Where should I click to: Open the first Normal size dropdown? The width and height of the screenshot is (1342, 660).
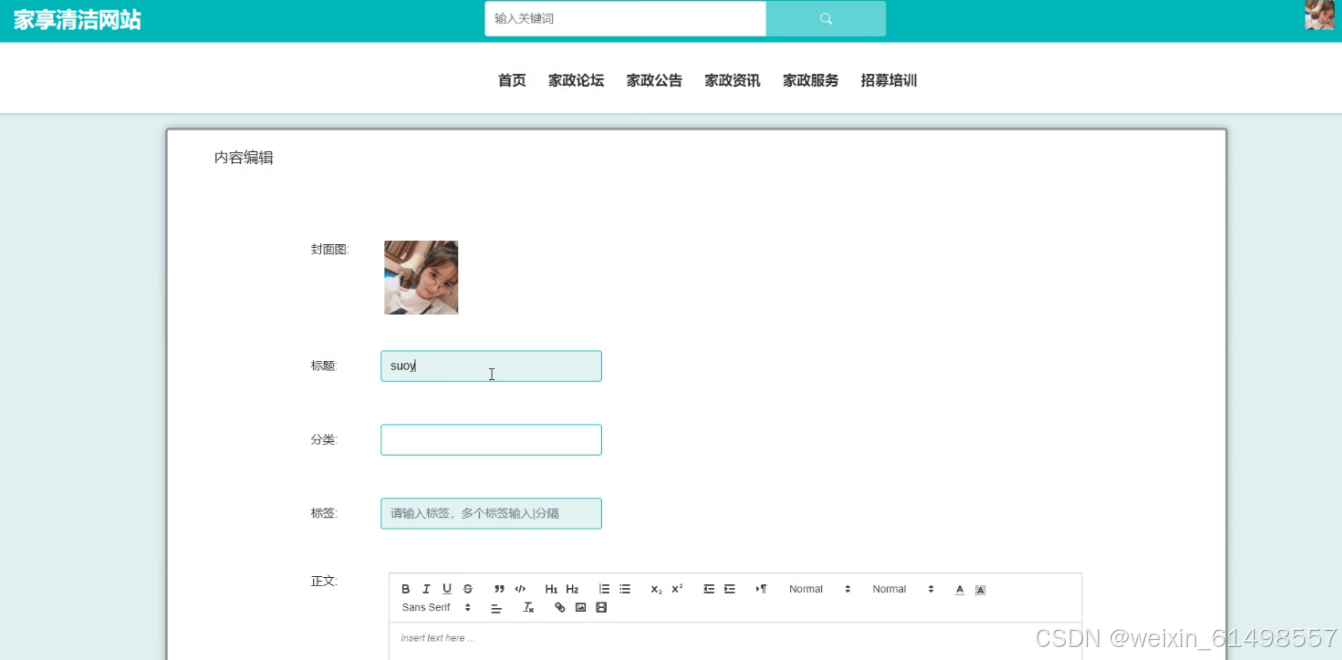819,589
